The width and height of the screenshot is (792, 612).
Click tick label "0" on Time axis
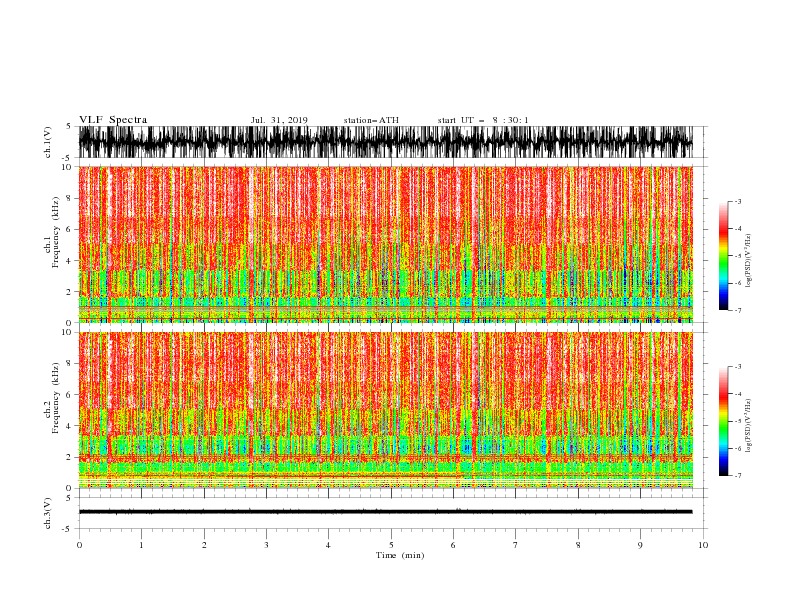tap(79, 545)
